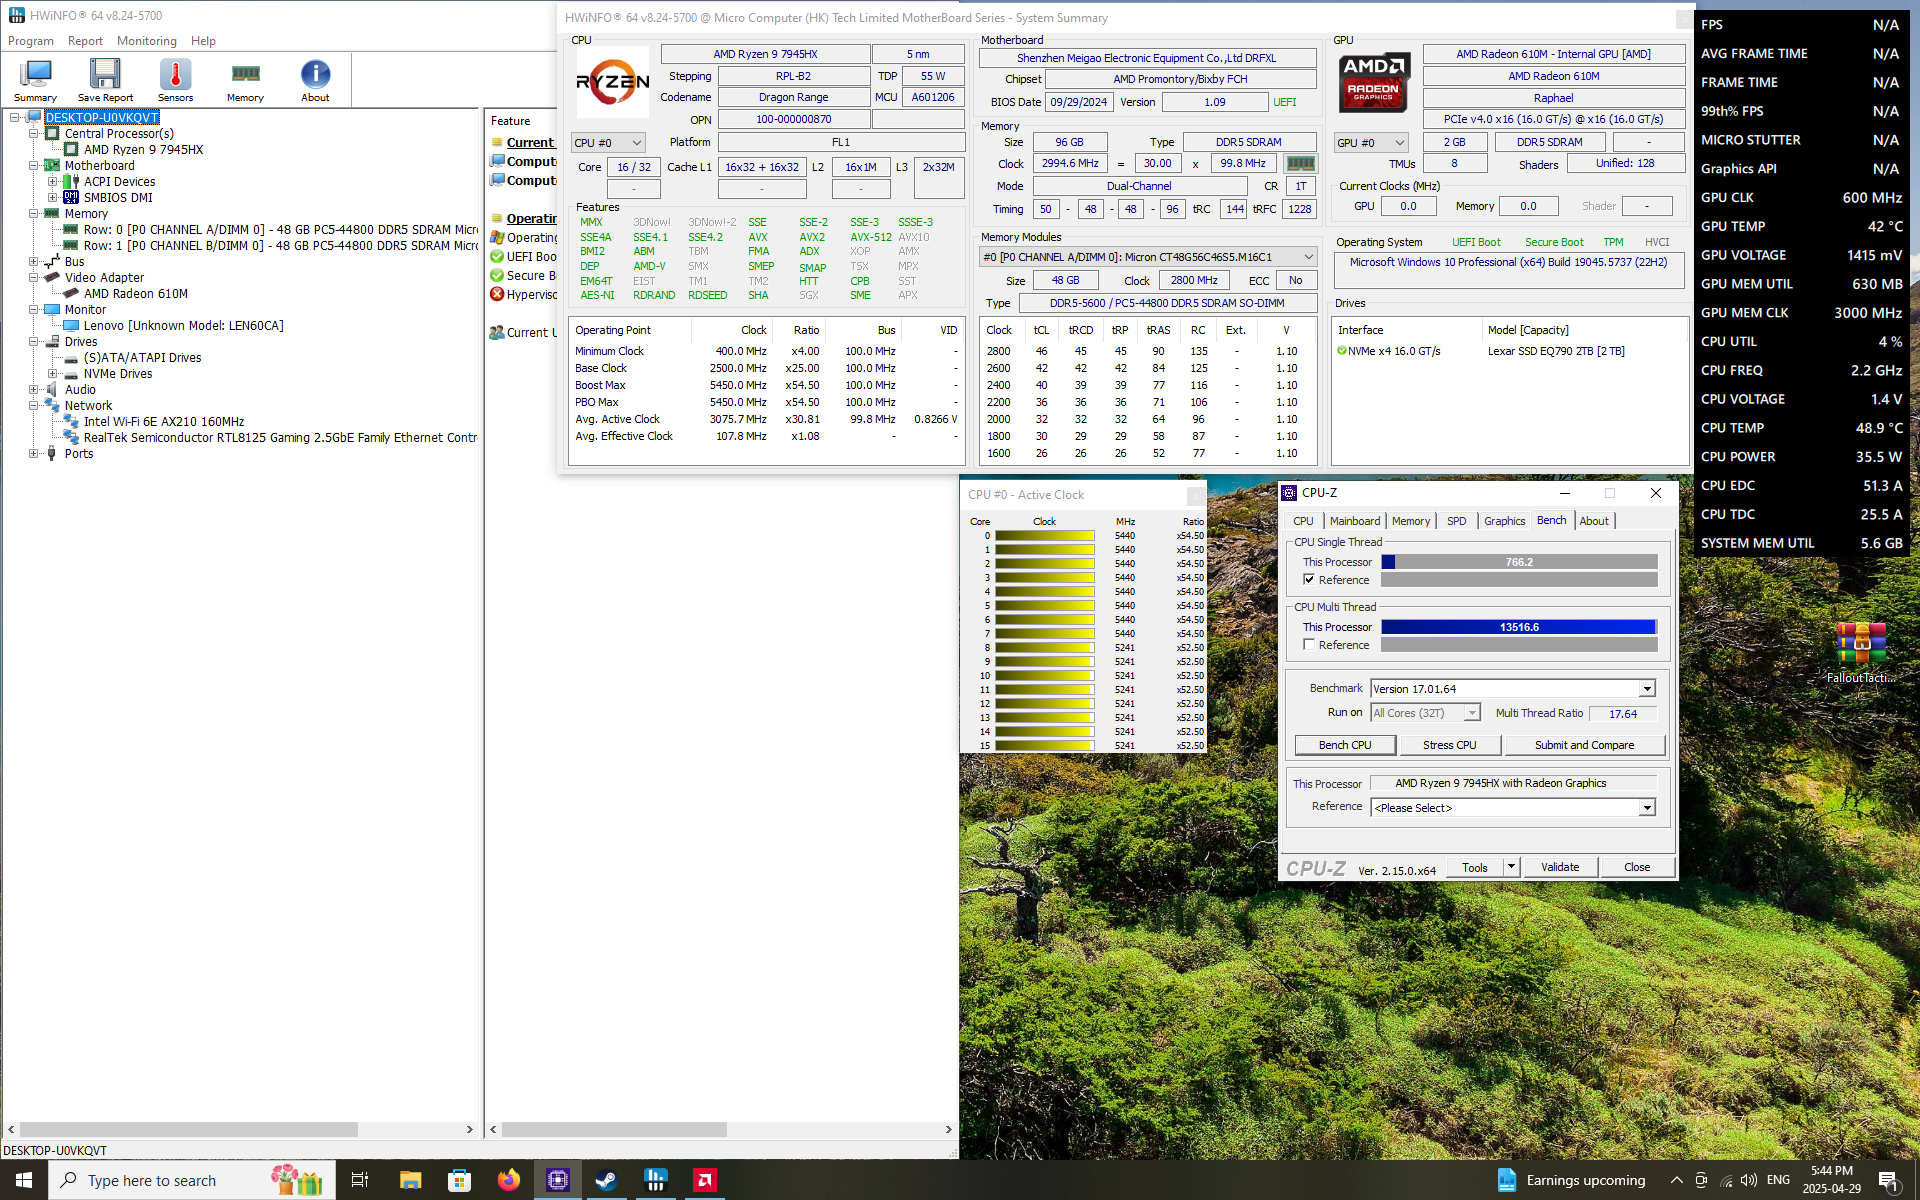Image resolution: width=1920 pixels, height=1200 pixels.
Task: Expand the ACPI Devices node
Action: tap(52, 181)
